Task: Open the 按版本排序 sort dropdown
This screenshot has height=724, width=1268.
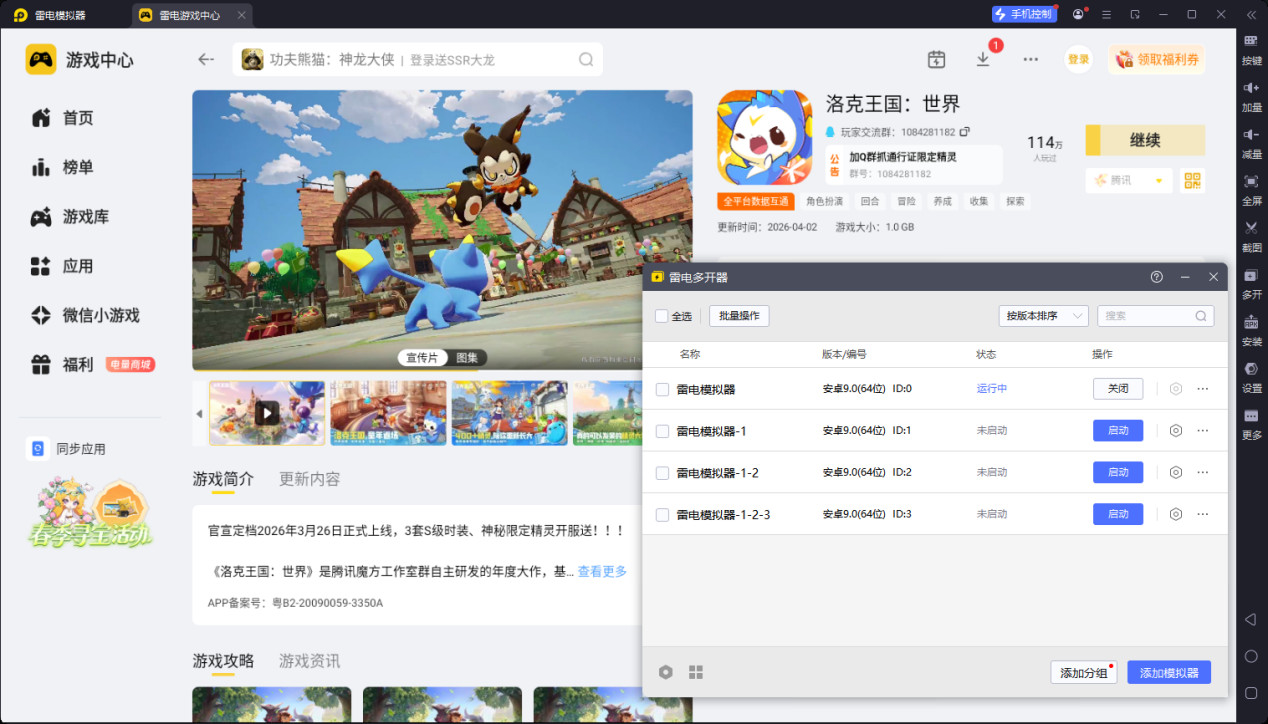Action: (1043, 315)
